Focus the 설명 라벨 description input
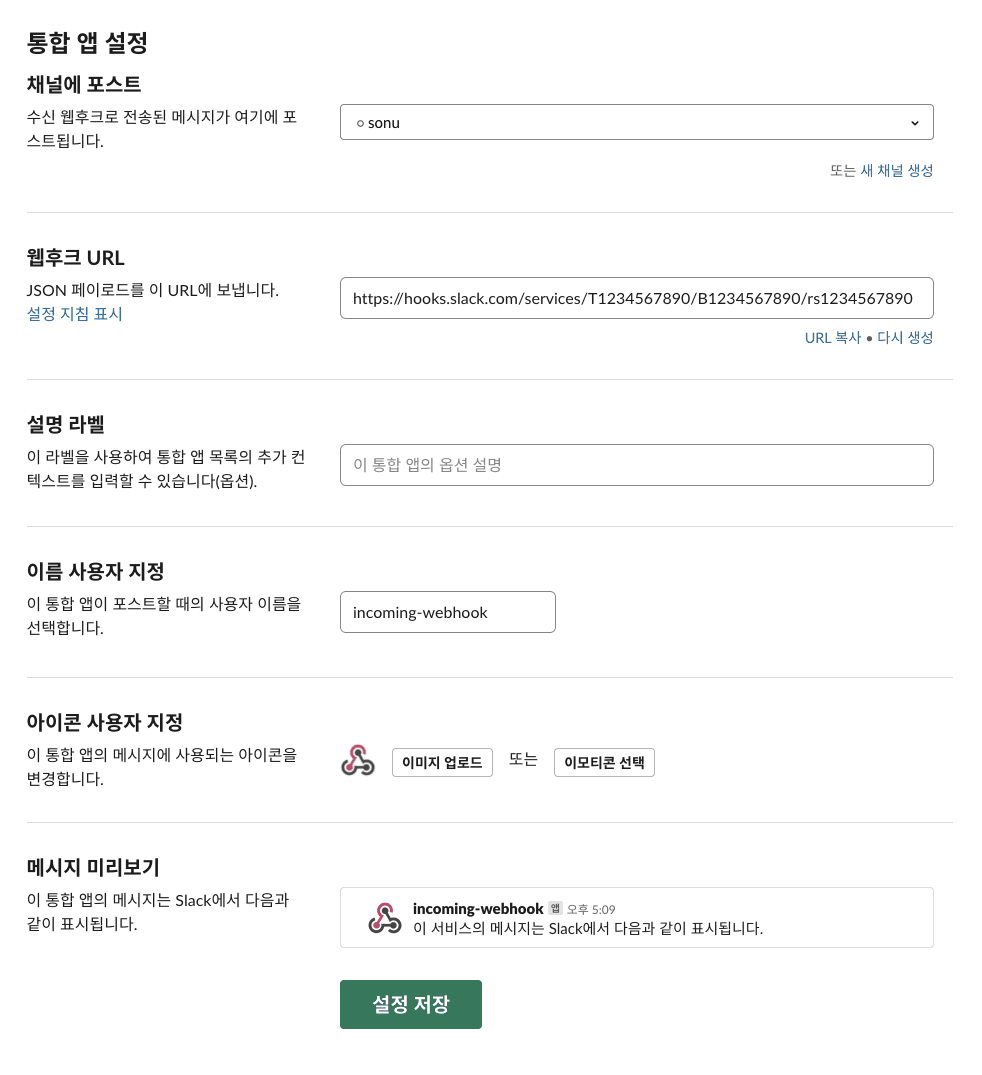Image resolution: width=982 pixels, height=1075 pixels. tap(636, 465)
